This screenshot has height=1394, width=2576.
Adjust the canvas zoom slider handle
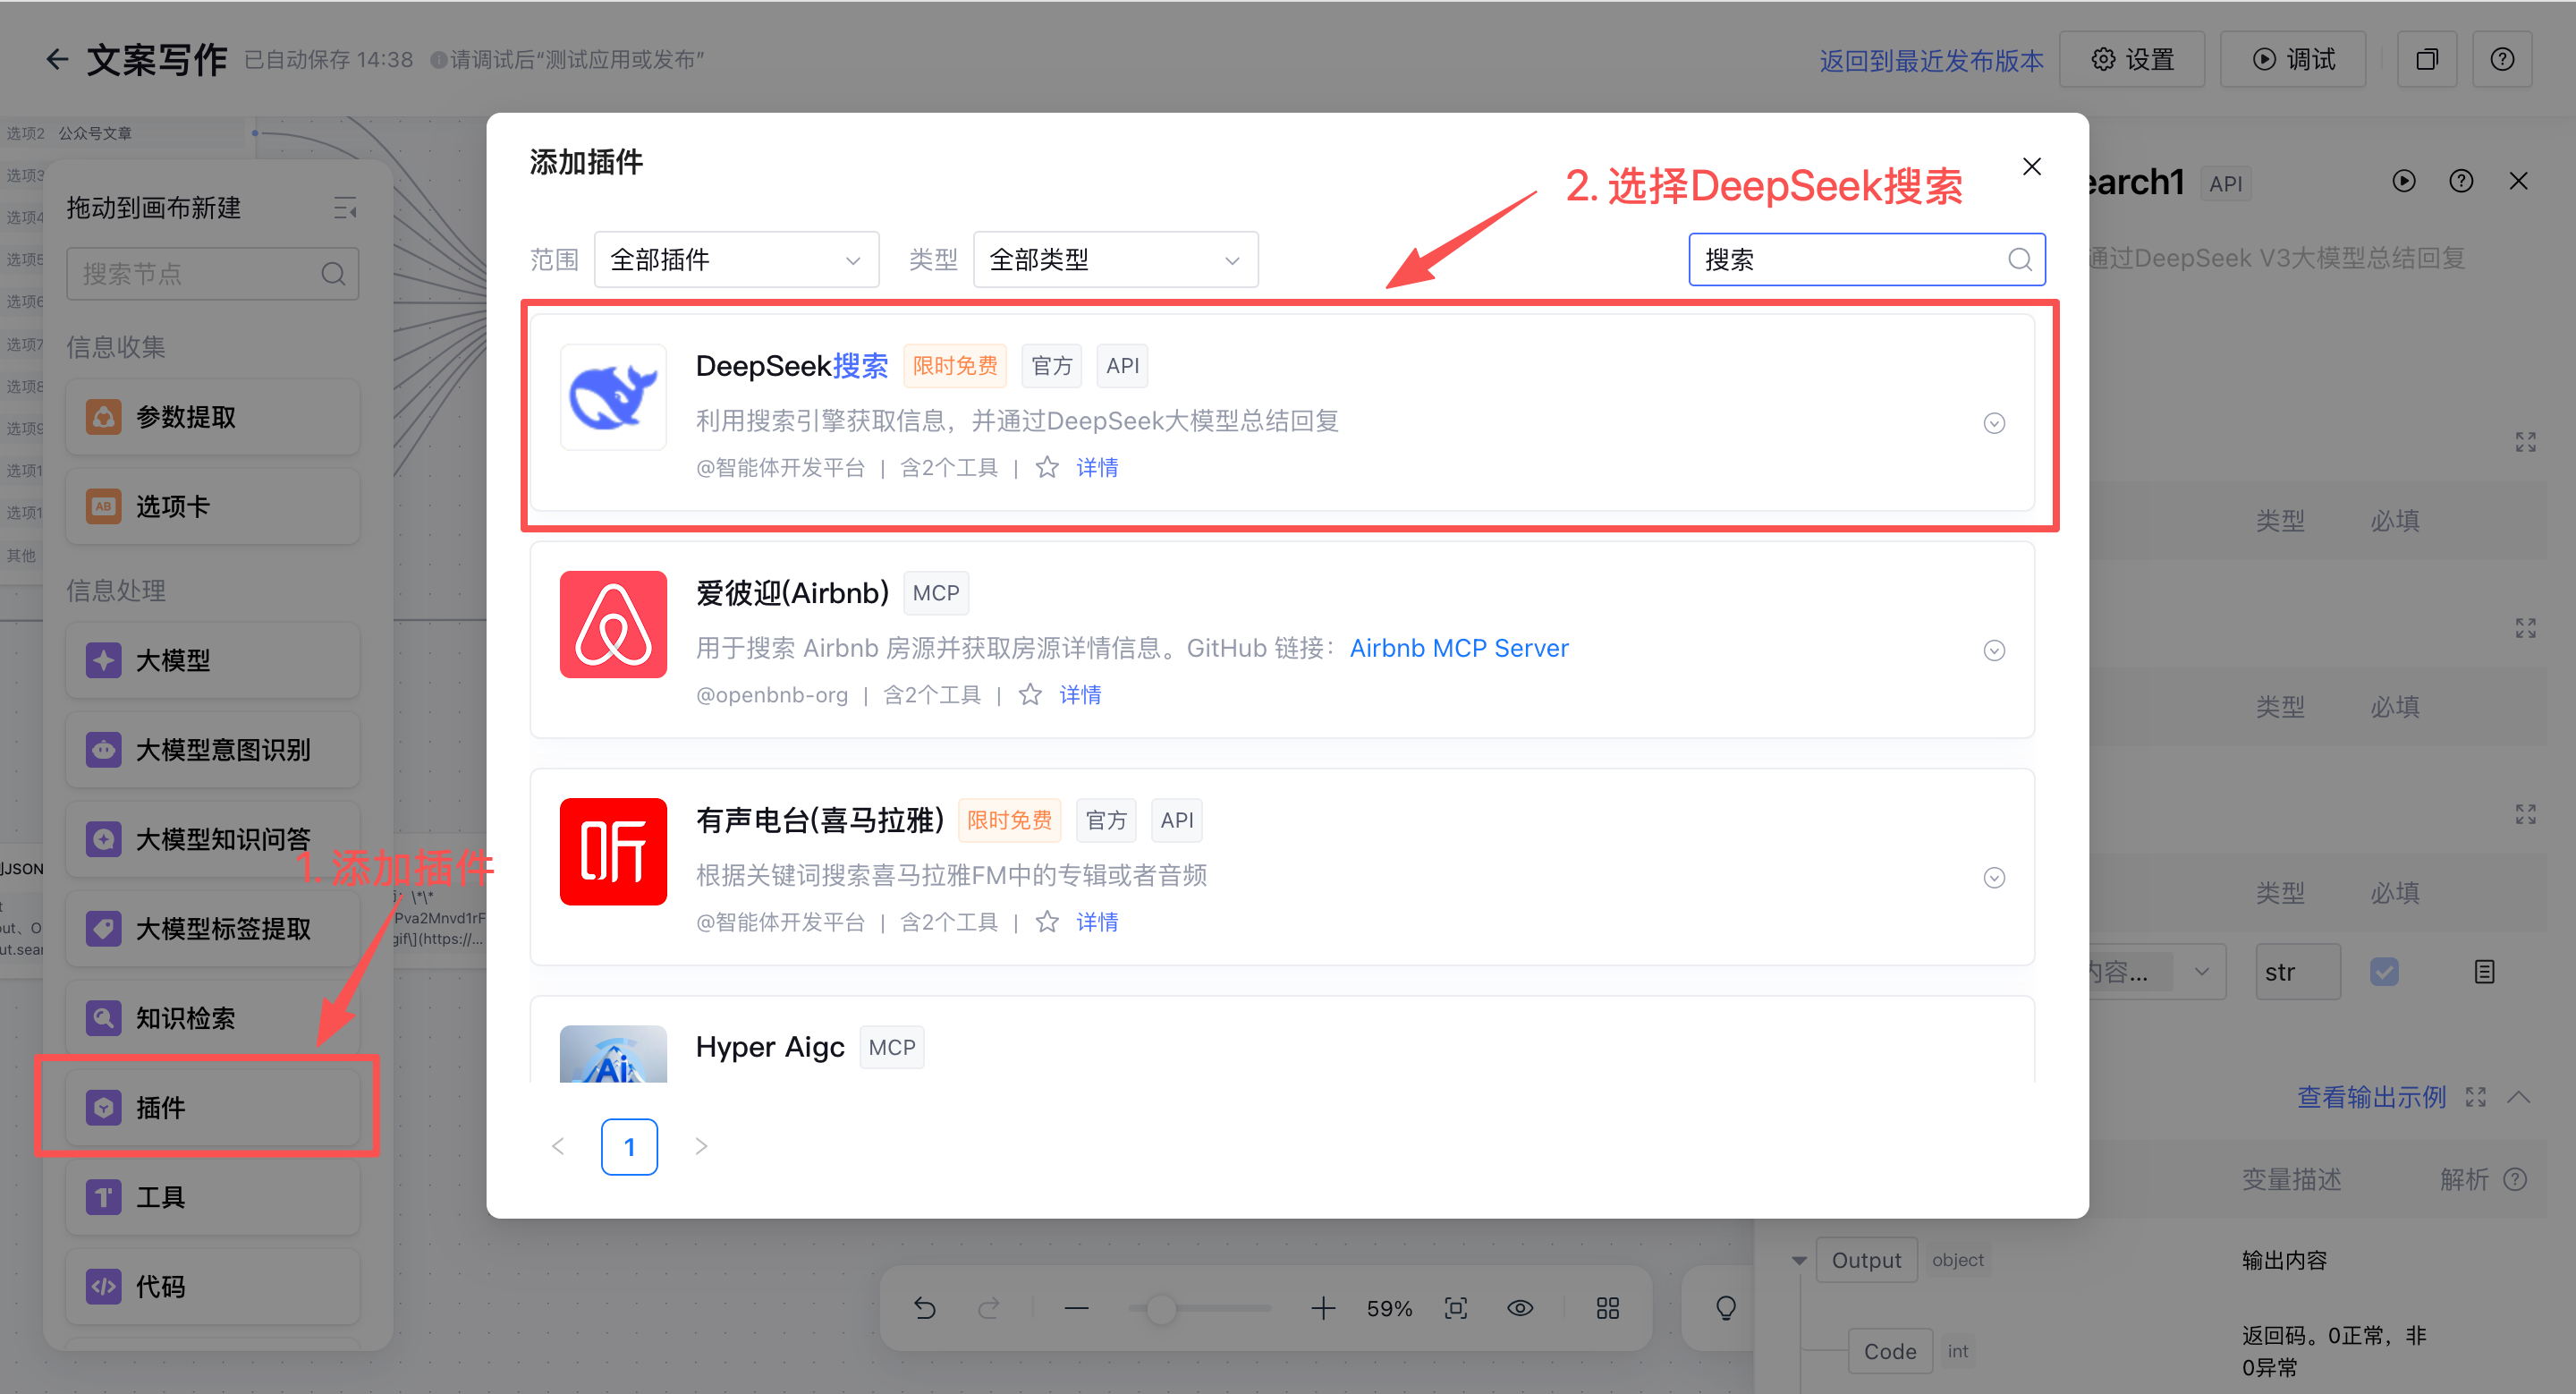1160,1308
